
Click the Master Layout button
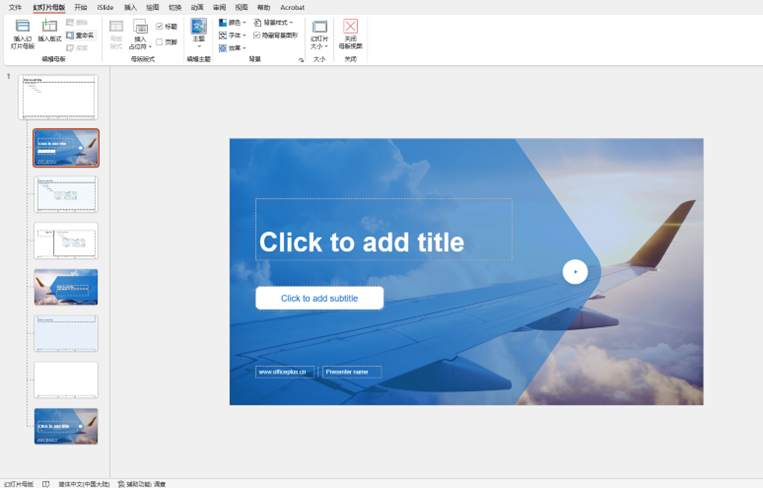click(x=116, y=34)
